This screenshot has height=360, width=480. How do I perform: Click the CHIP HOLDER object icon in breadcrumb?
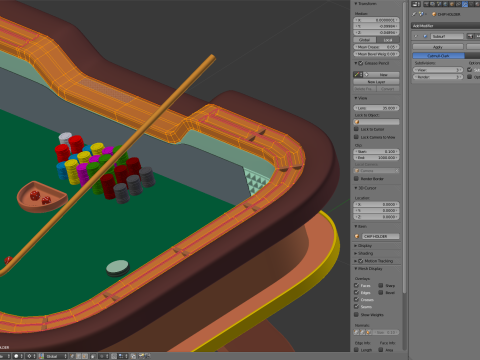[x=434, y=14]
